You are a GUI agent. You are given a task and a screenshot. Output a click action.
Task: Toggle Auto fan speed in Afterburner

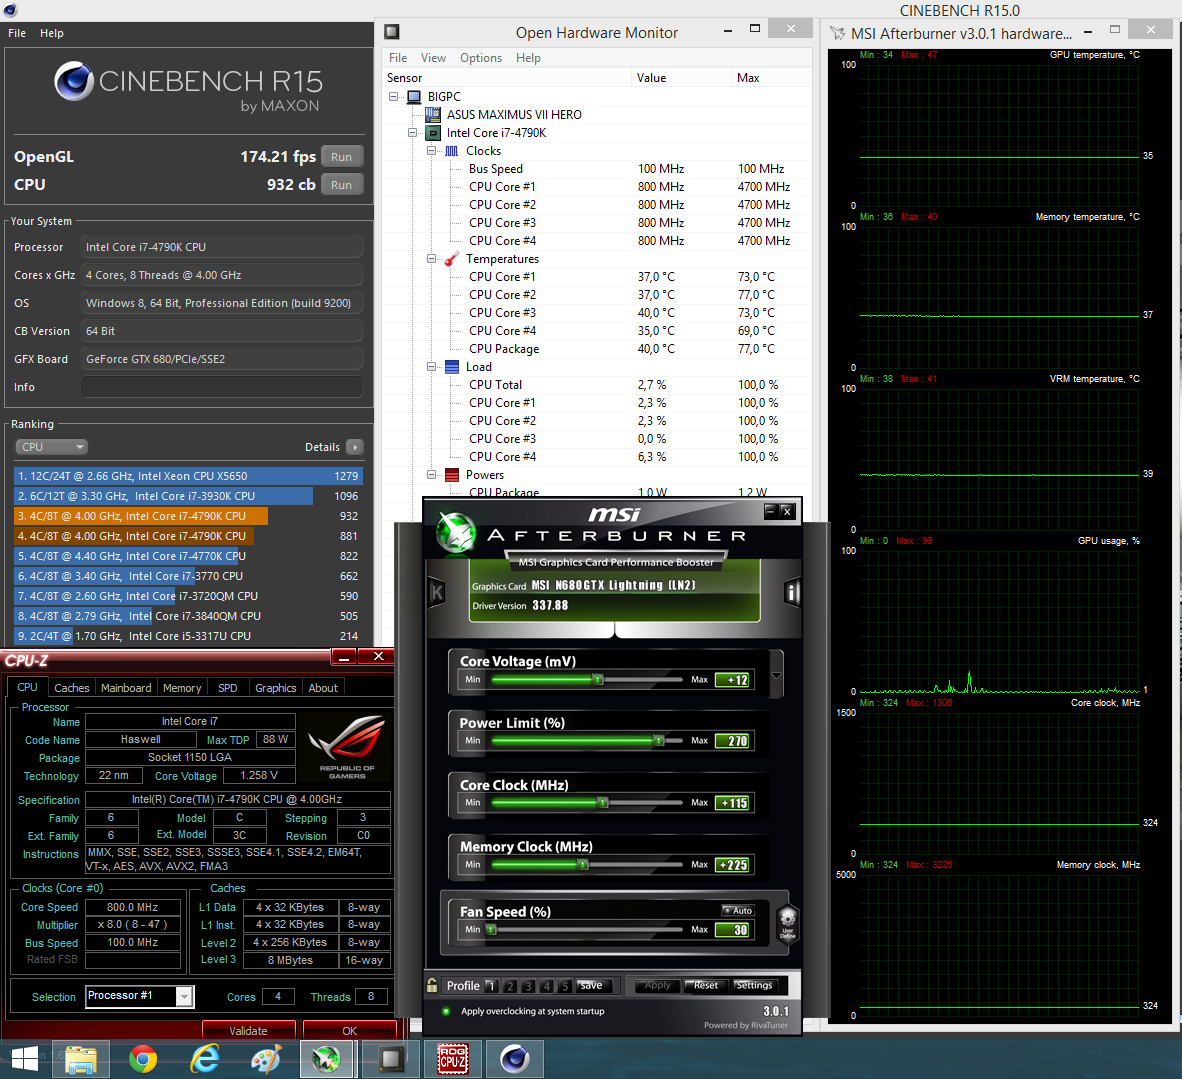pyautogui.click(x=737, y=910)
